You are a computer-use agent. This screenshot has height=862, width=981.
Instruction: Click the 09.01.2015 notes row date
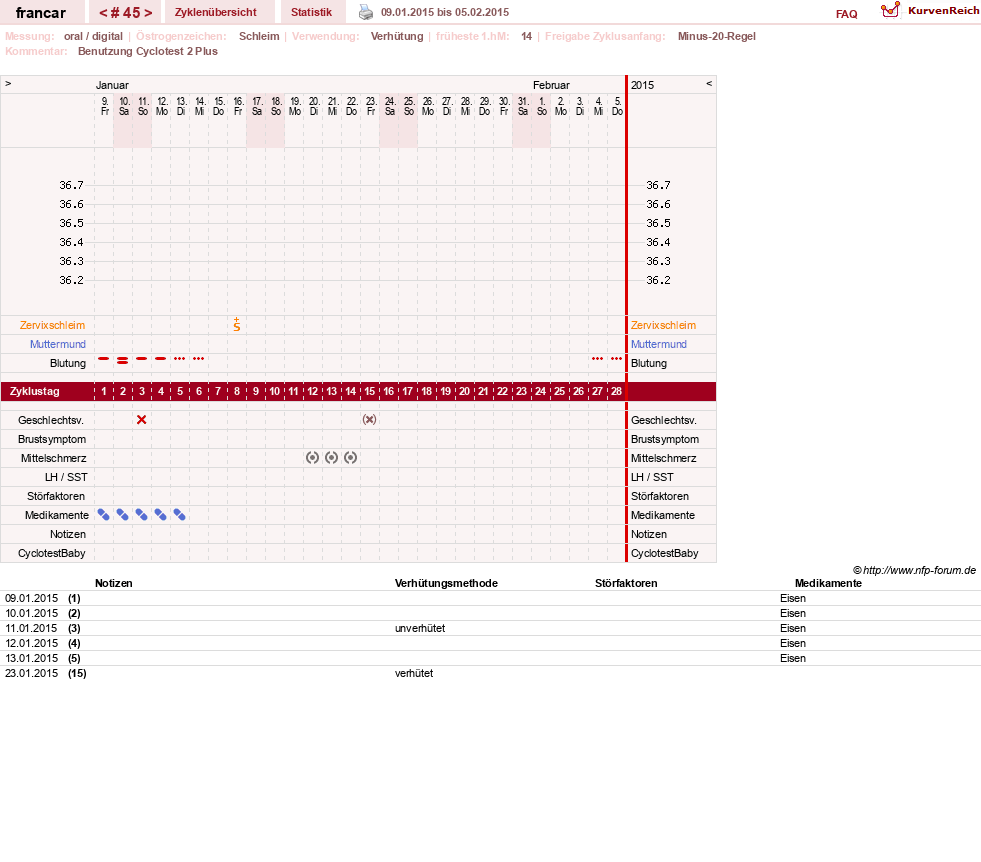point(31,598)
